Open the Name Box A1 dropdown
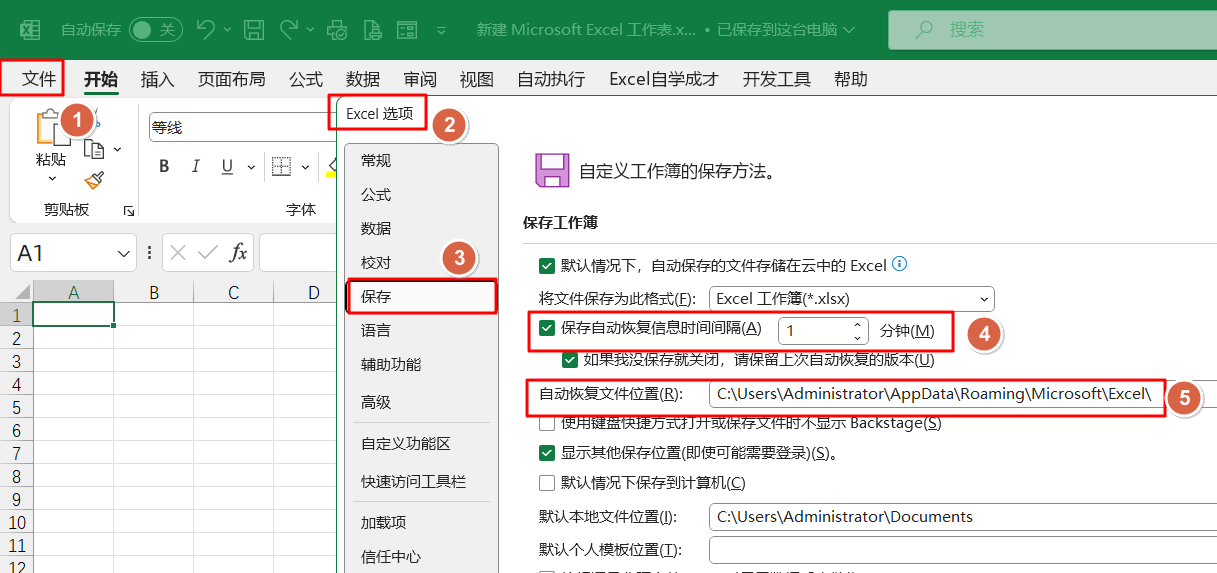 pos(124,254)
